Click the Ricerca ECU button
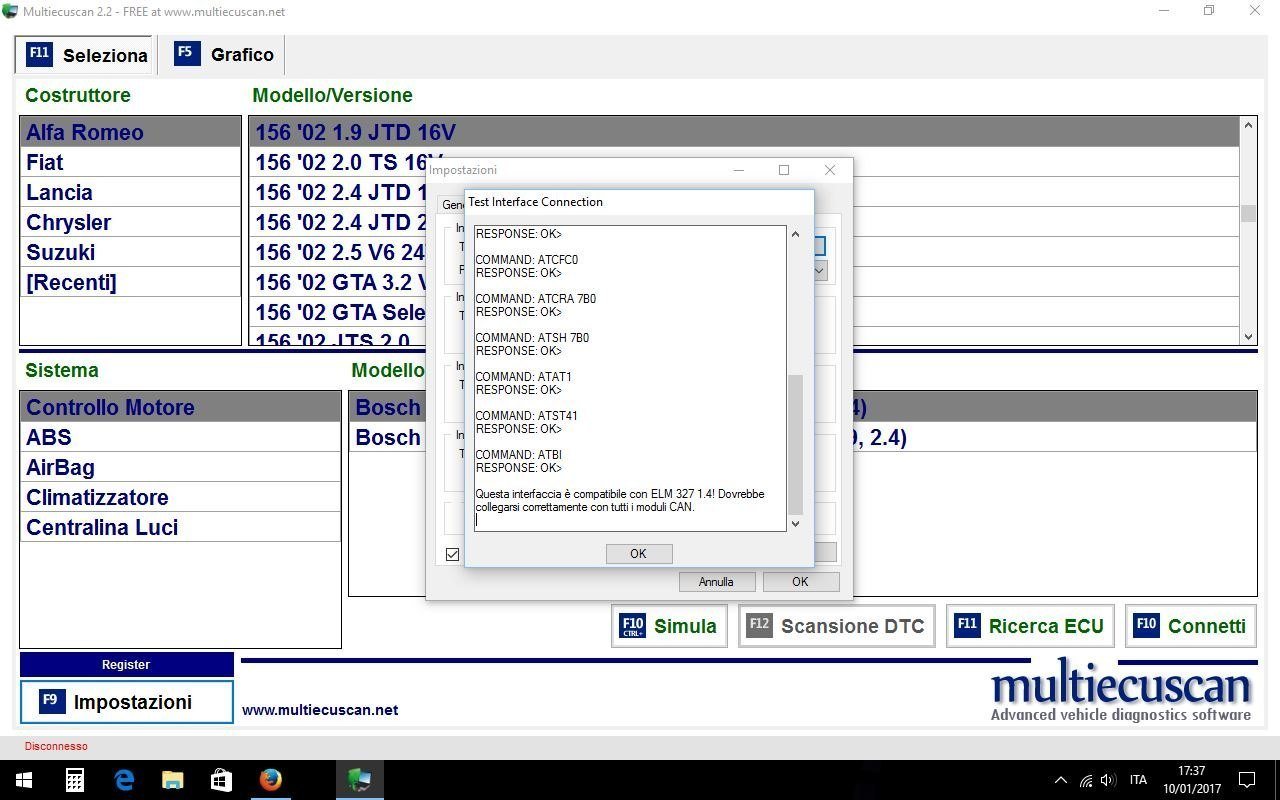The height and width of the screenshot is (800, 1280). pos(1031,626)
